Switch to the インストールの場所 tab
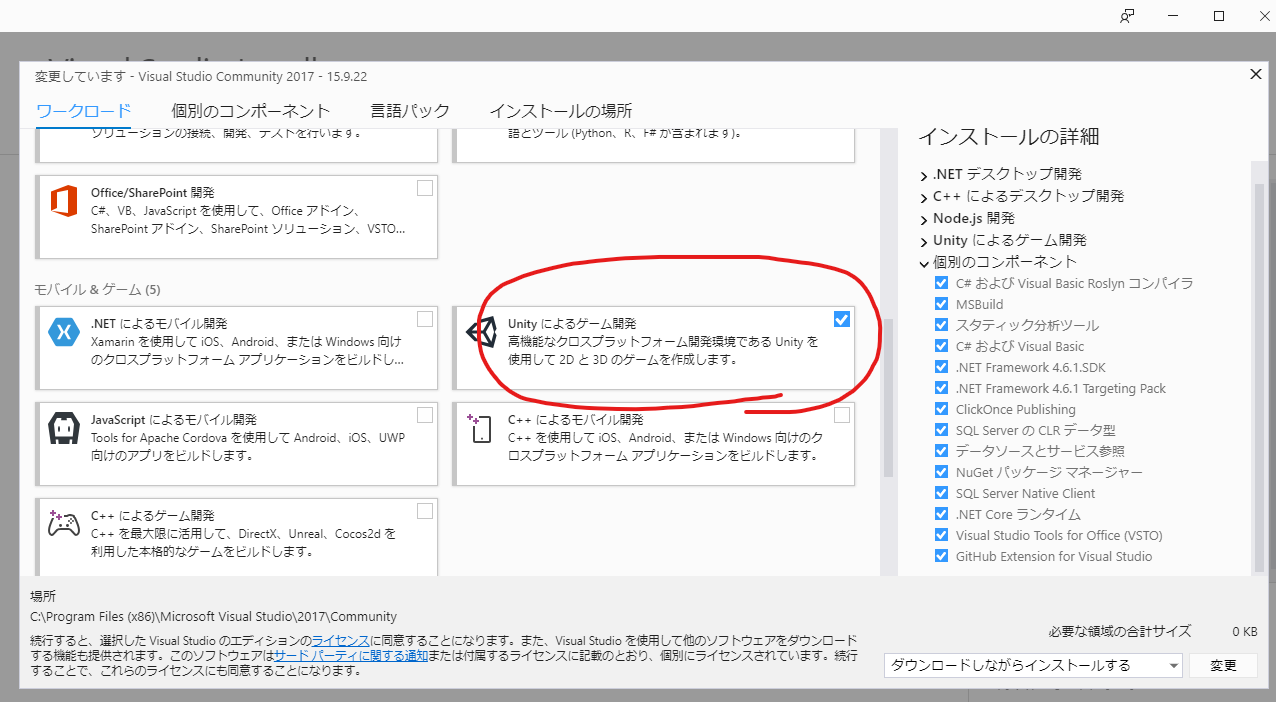The image size is (1276, 702). 561,111
